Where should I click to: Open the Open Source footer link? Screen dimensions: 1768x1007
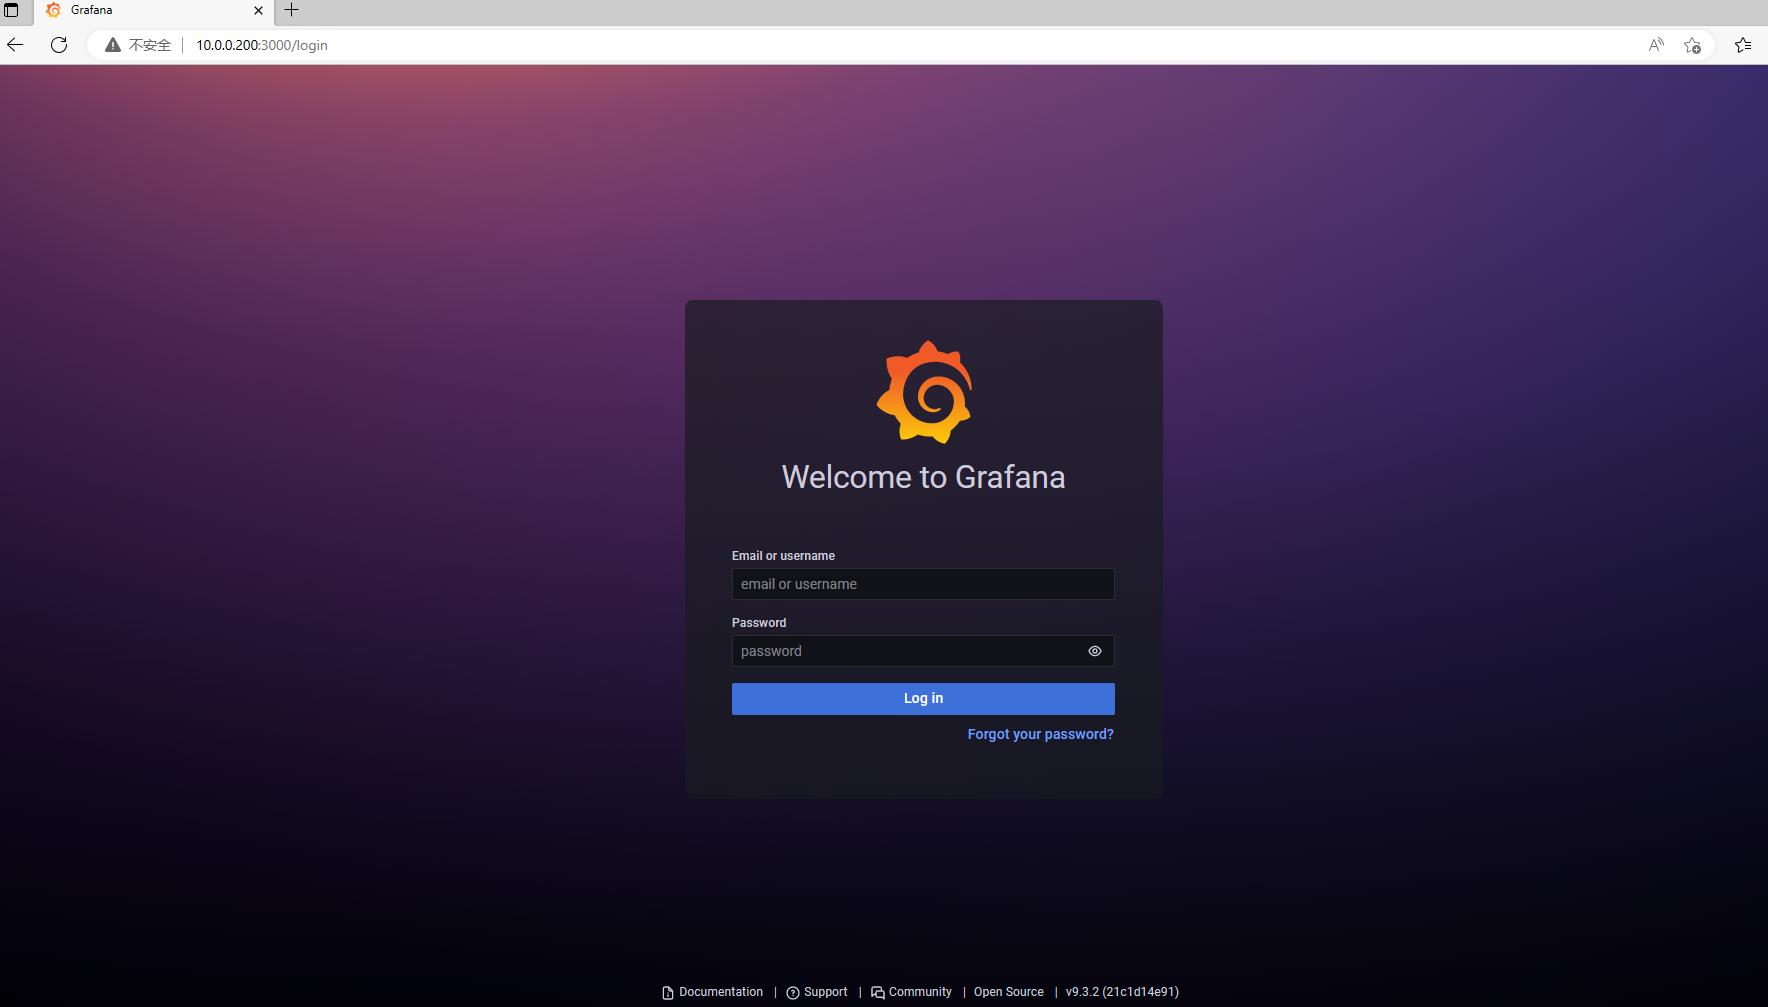[x=1009, y=992]
